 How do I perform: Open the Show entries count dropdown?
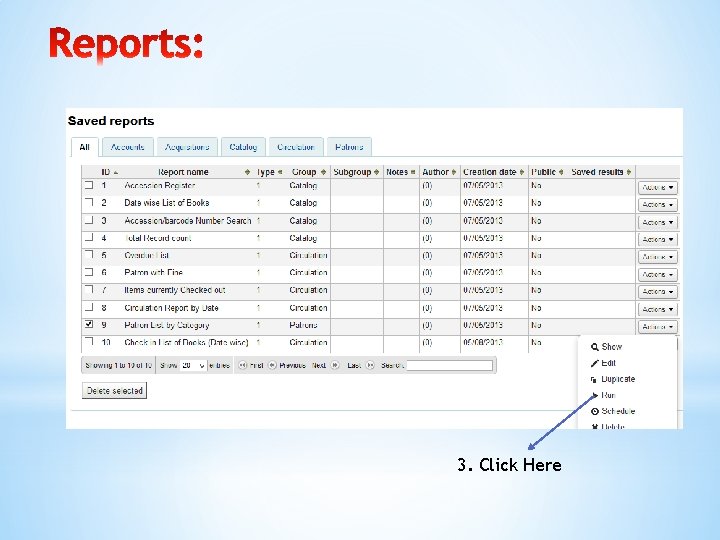(x=193, y=366)
